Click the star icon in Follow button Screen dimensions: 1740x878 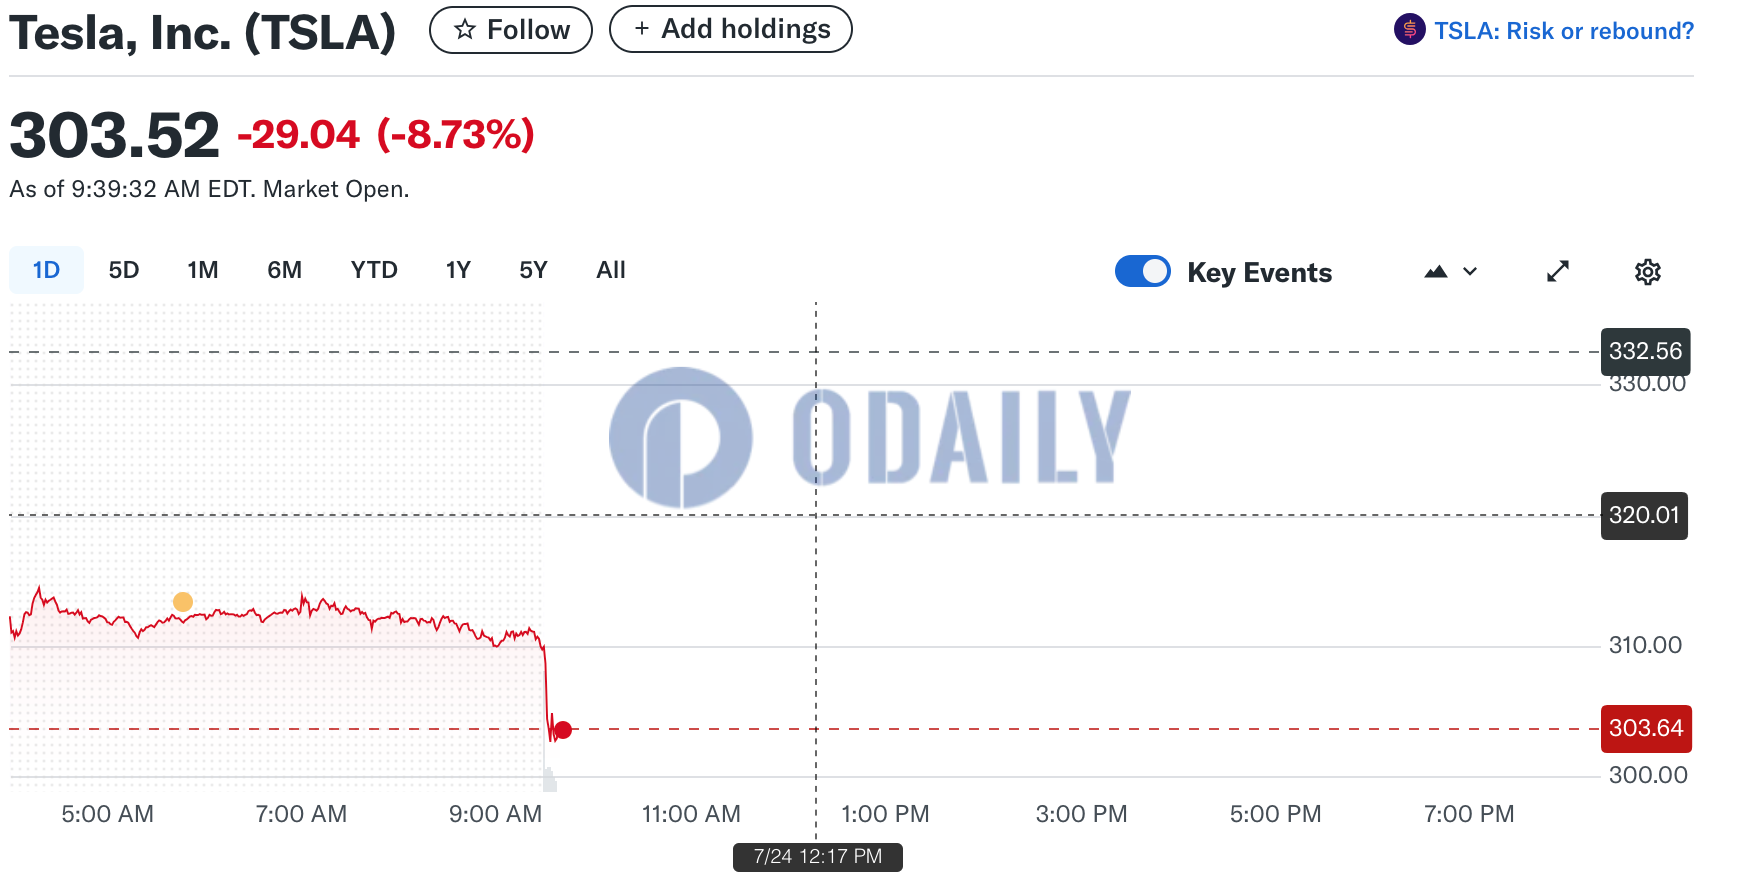(x=464, y=30)
